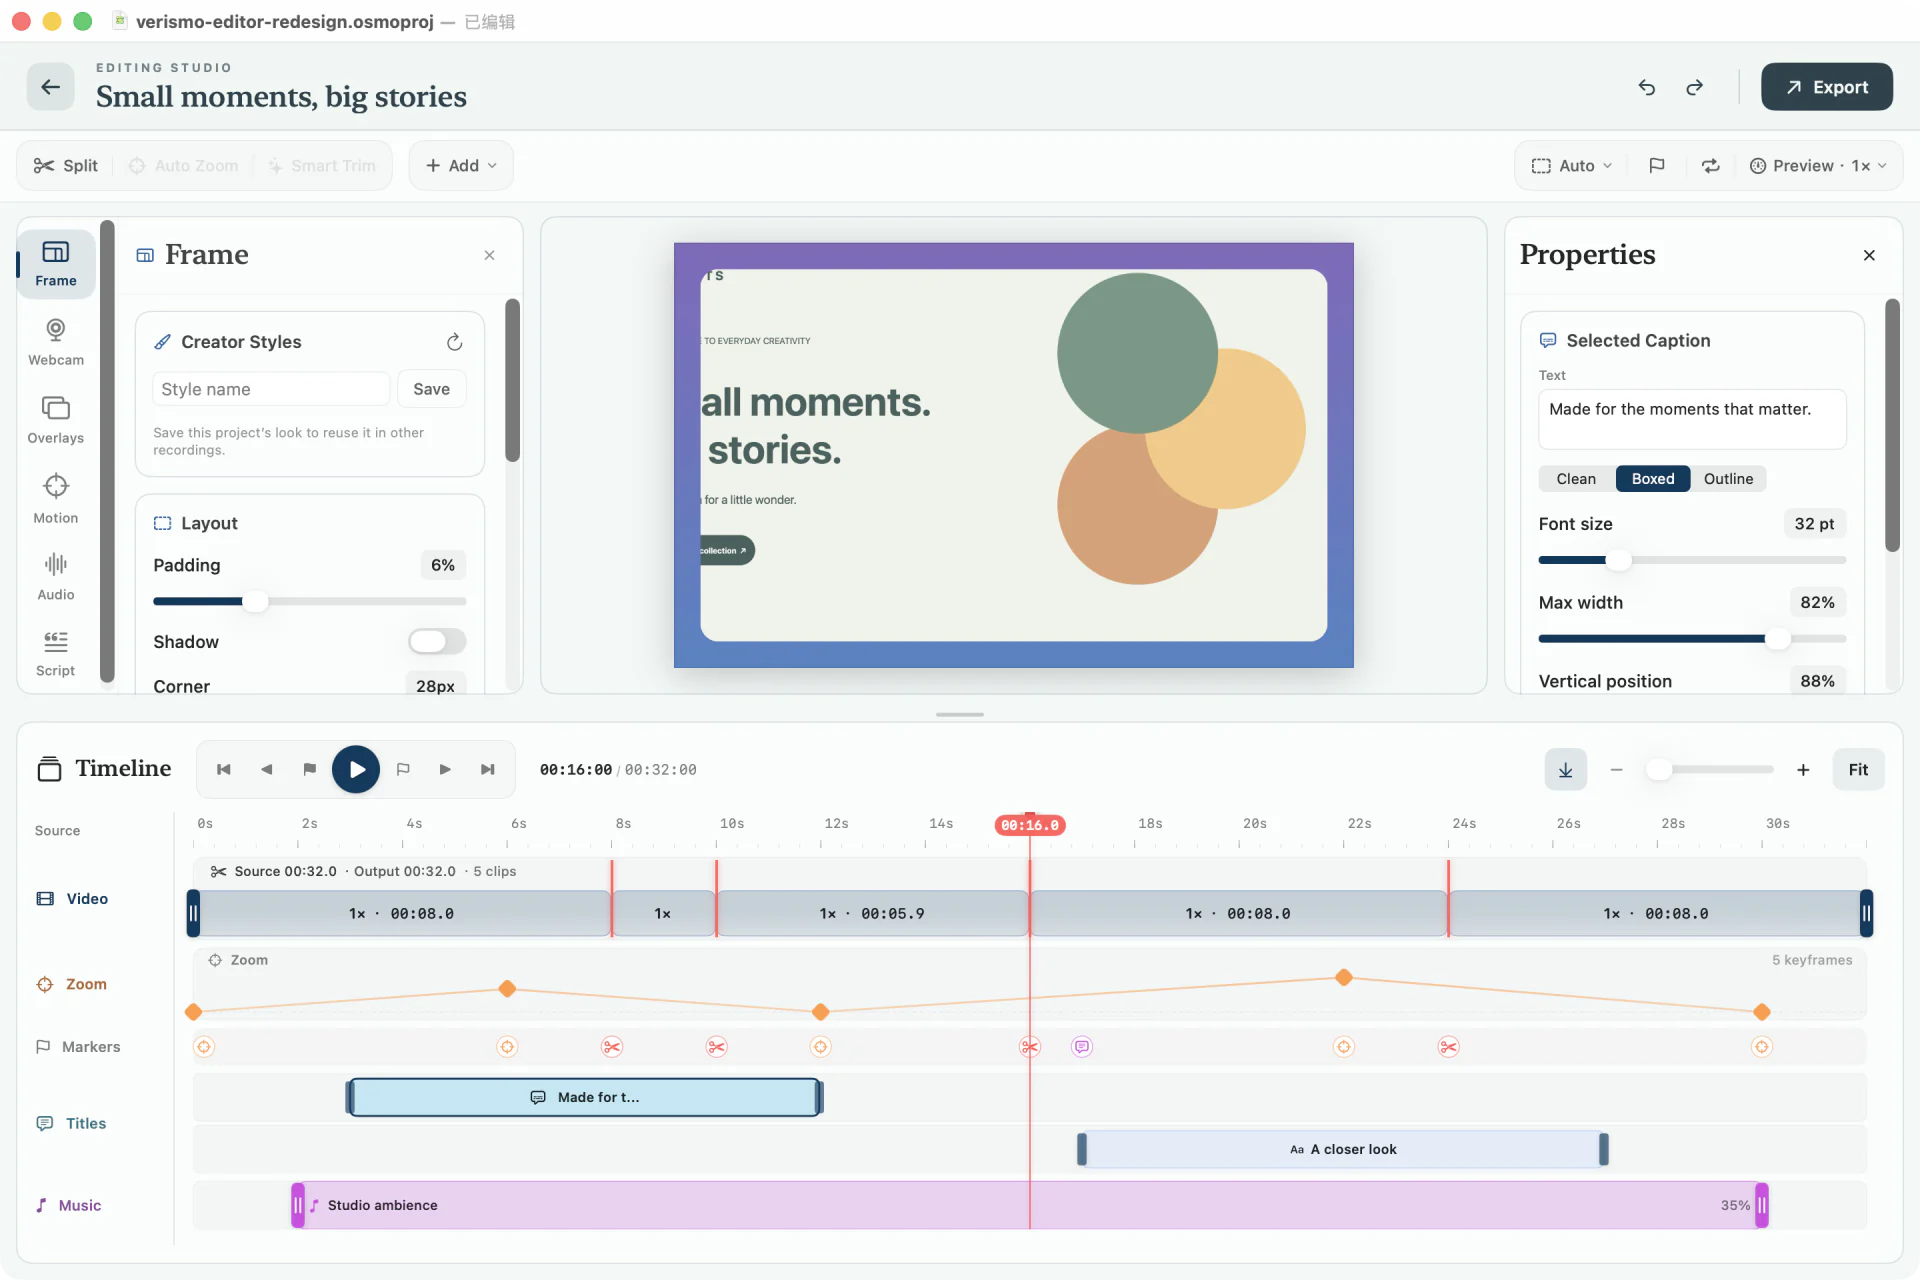Play the timeline
The height and width of the screenshot is (1280, 1920).
click(356, 769)
